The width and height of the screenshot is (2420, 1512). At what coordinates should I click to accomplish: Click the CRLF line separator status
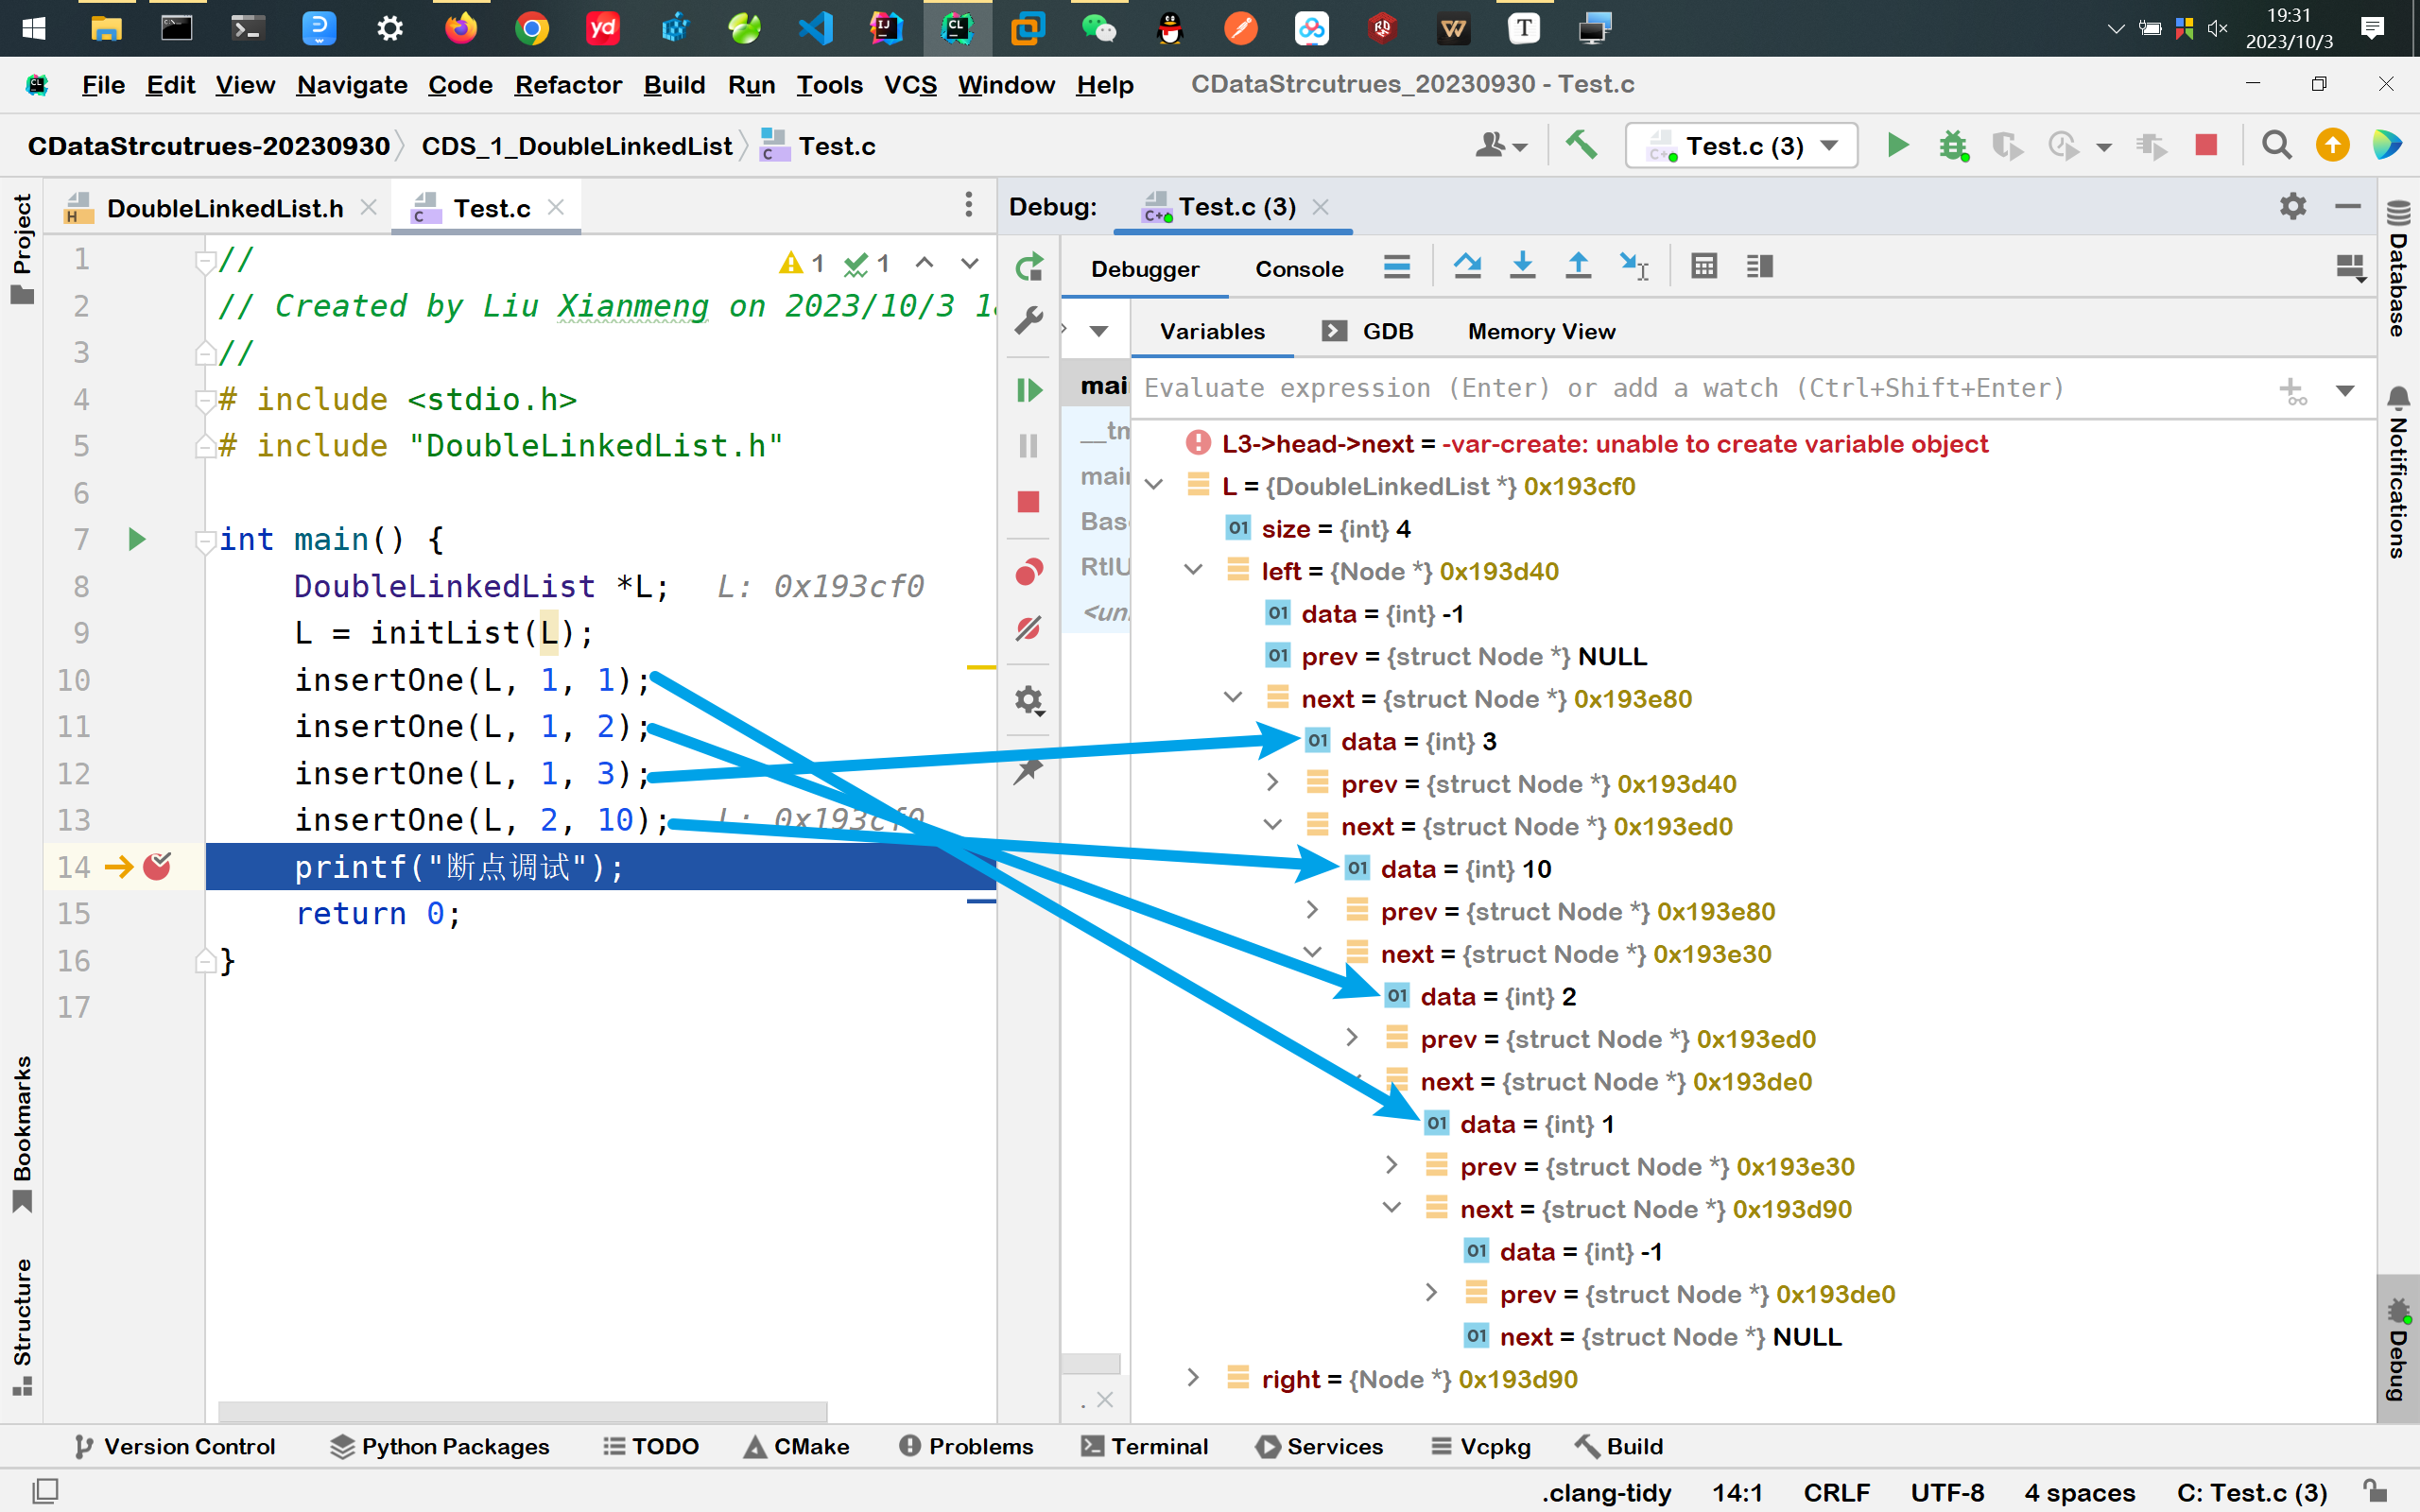1836,1492
